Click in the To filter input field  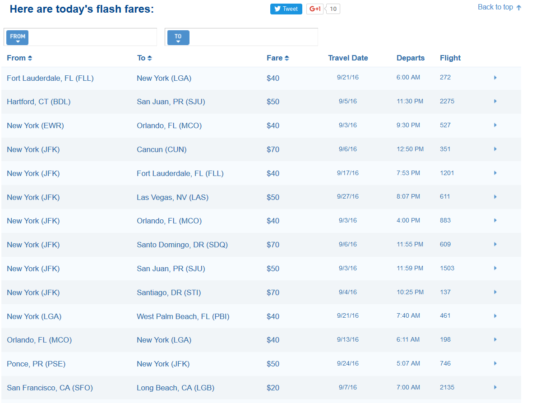(x=253, y=37)
